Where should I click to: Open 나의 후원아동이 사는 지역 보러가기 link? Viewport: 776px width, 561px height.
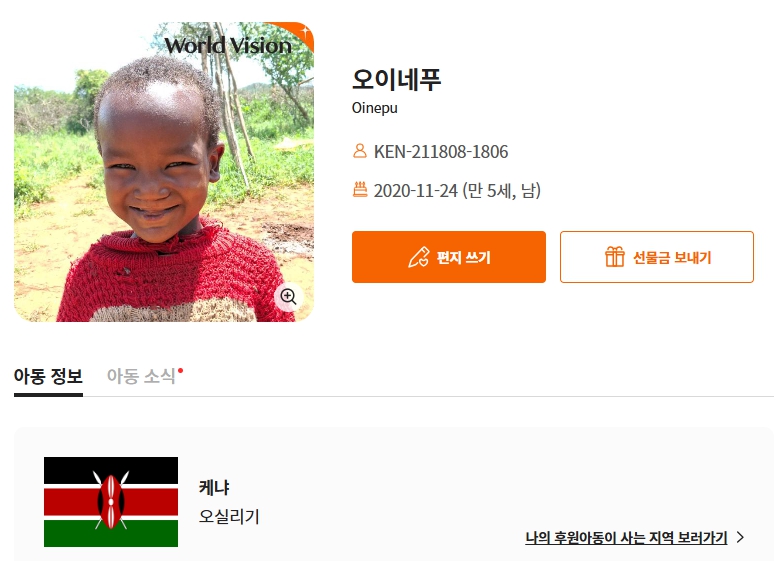pyautogui.click(x=626, y=538)
